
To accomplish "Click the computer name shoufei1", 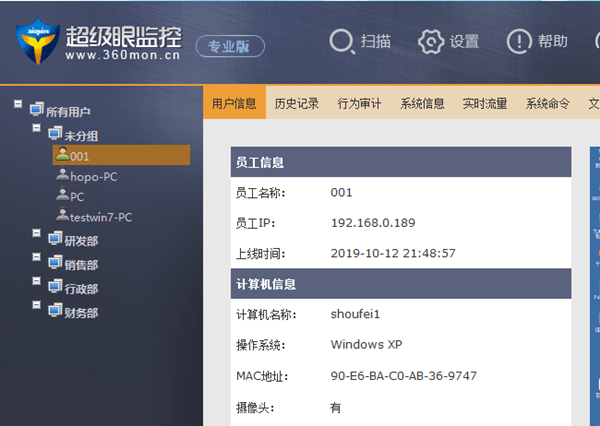I will (x=355, y=314).
